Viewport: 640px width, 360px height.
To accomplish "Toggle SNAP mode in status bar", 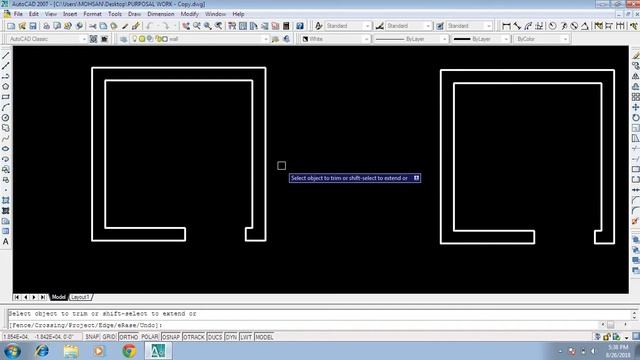I will pyautogui.click(x=92, y=337).
